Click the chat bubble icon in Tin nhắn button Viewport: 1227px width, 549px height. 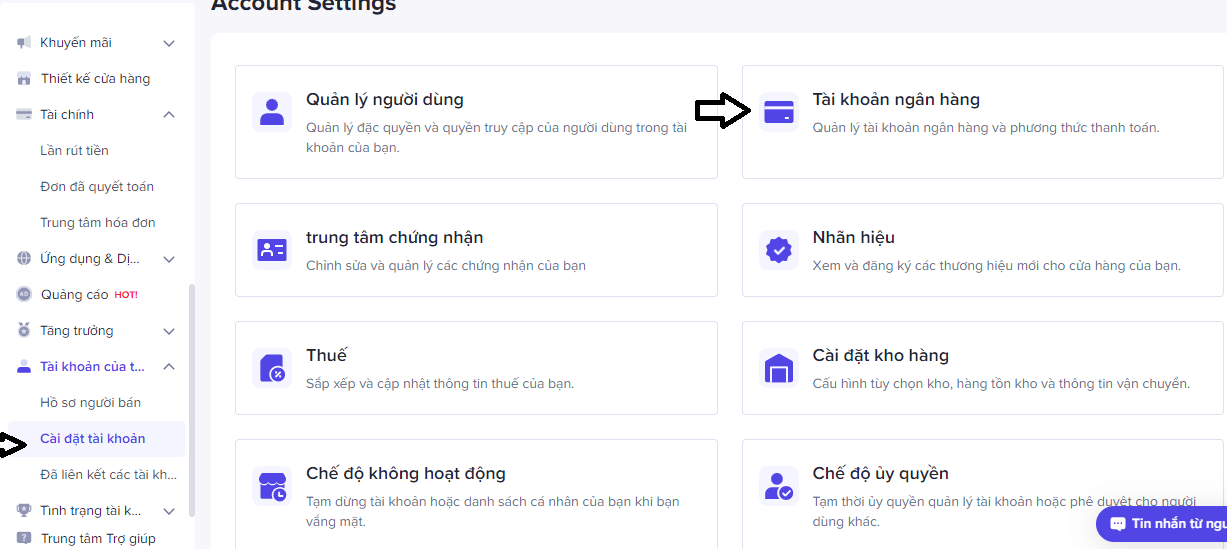click(x=1117, y=524)
